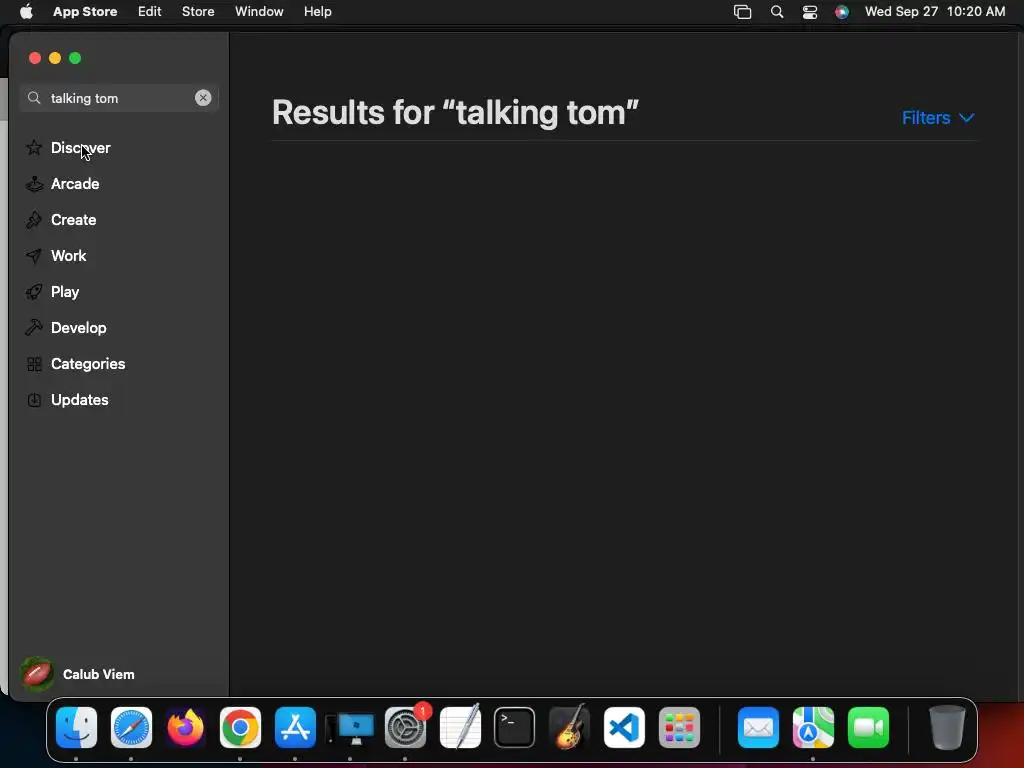Open the Apple menu

[x=26, y=11]
